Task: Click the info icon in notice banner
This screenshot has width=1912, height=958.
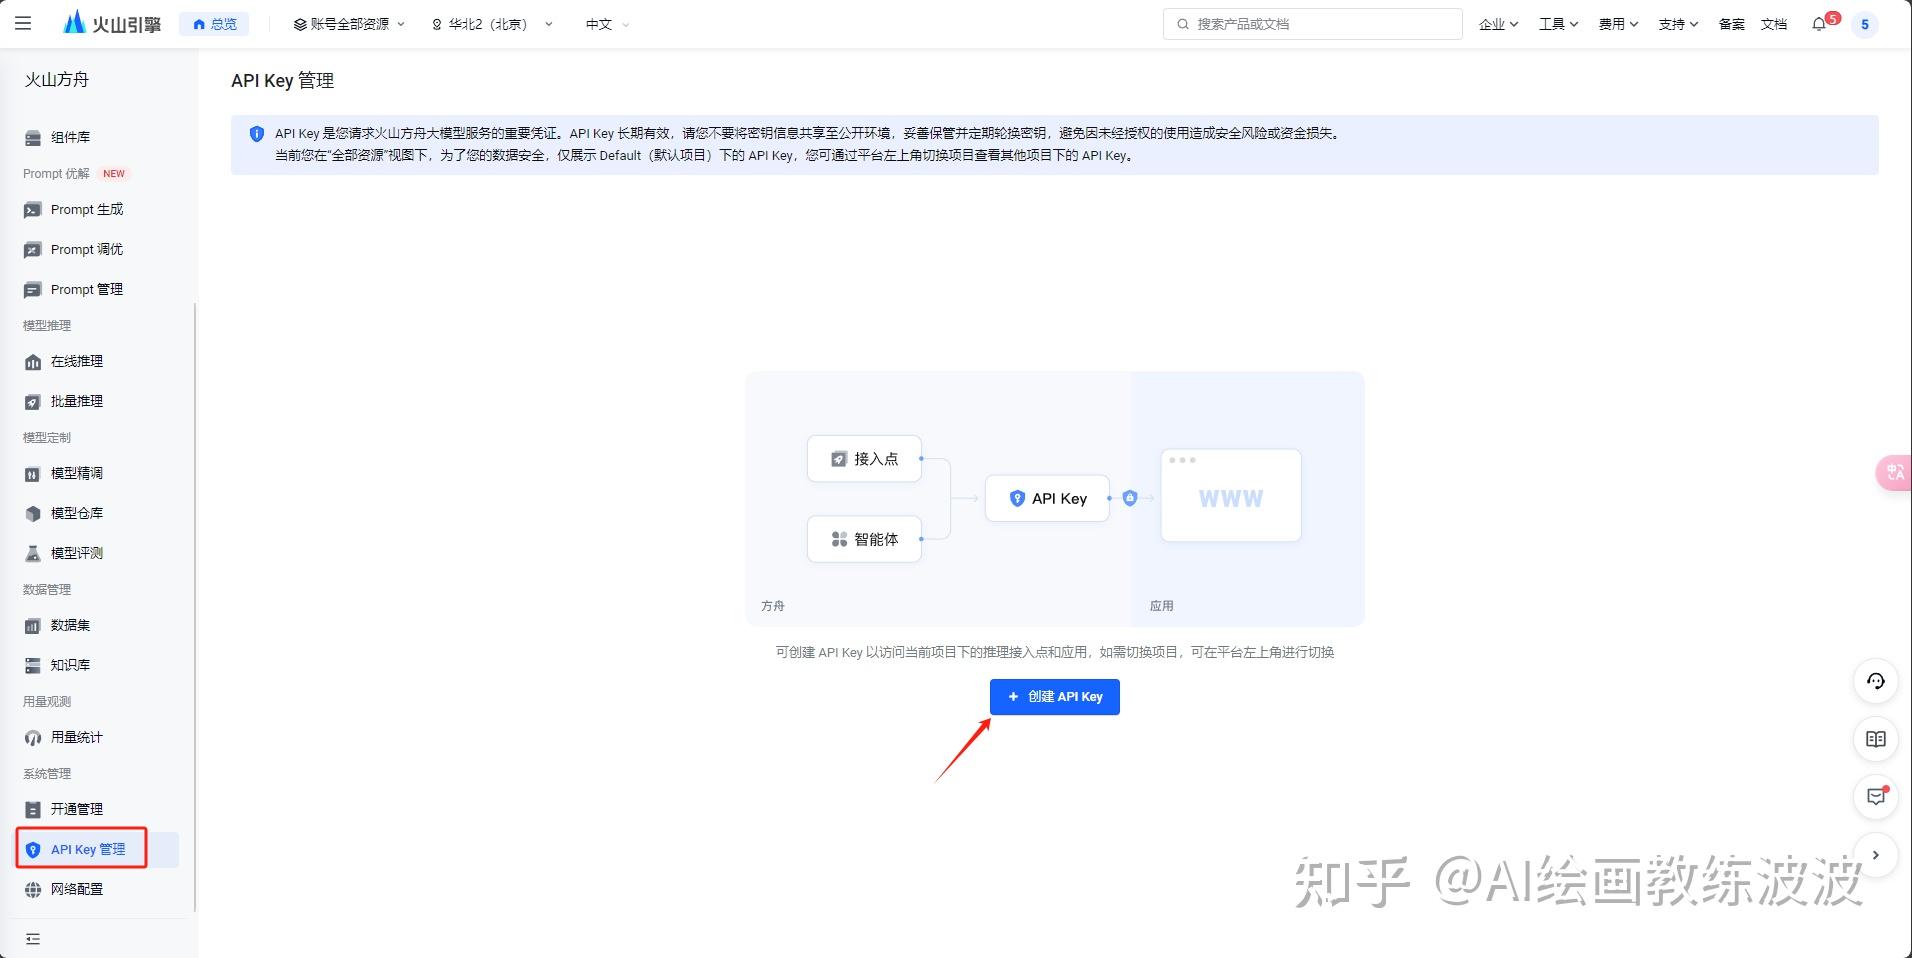Action: (256, 133)
